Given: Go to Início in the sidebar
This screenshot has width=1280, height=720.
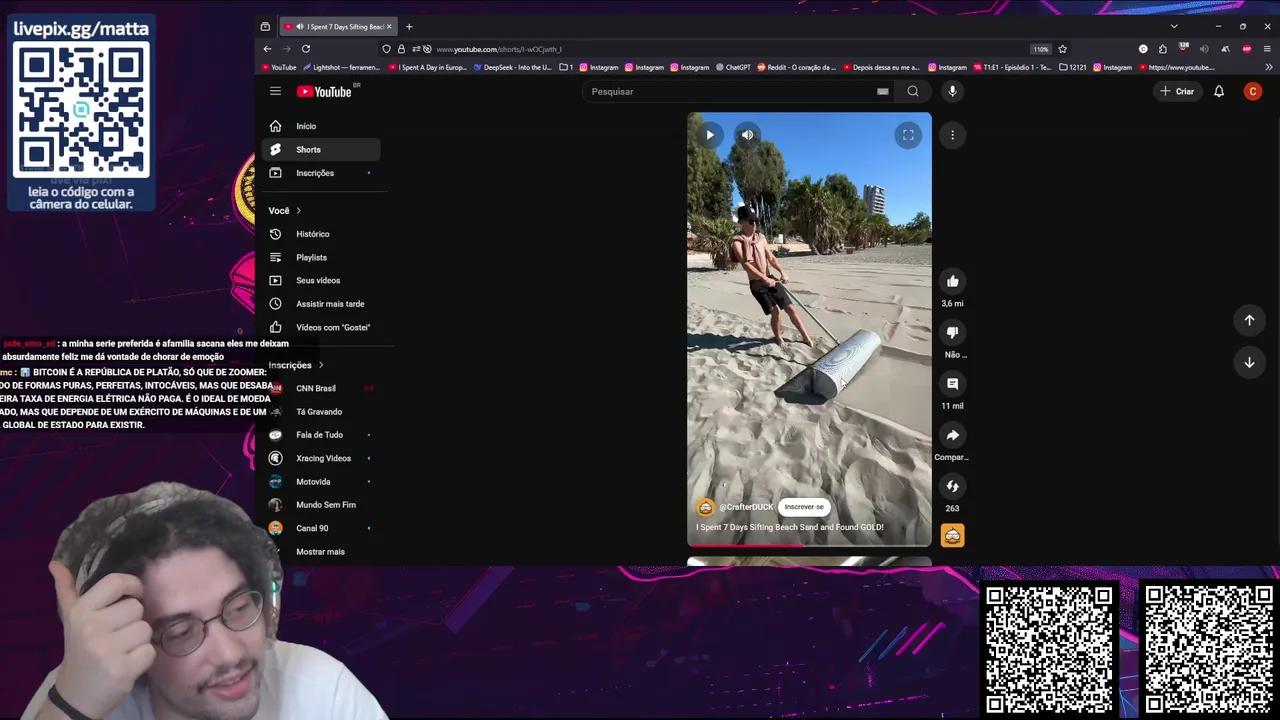Looking at the screenshot, I should 321,126.
